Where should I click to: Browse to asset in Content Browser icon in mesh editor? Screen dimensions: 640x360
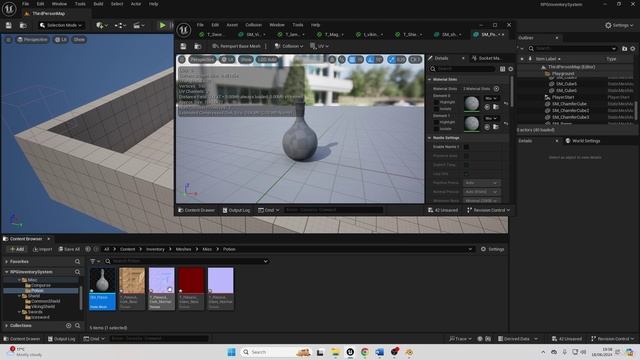198,46
